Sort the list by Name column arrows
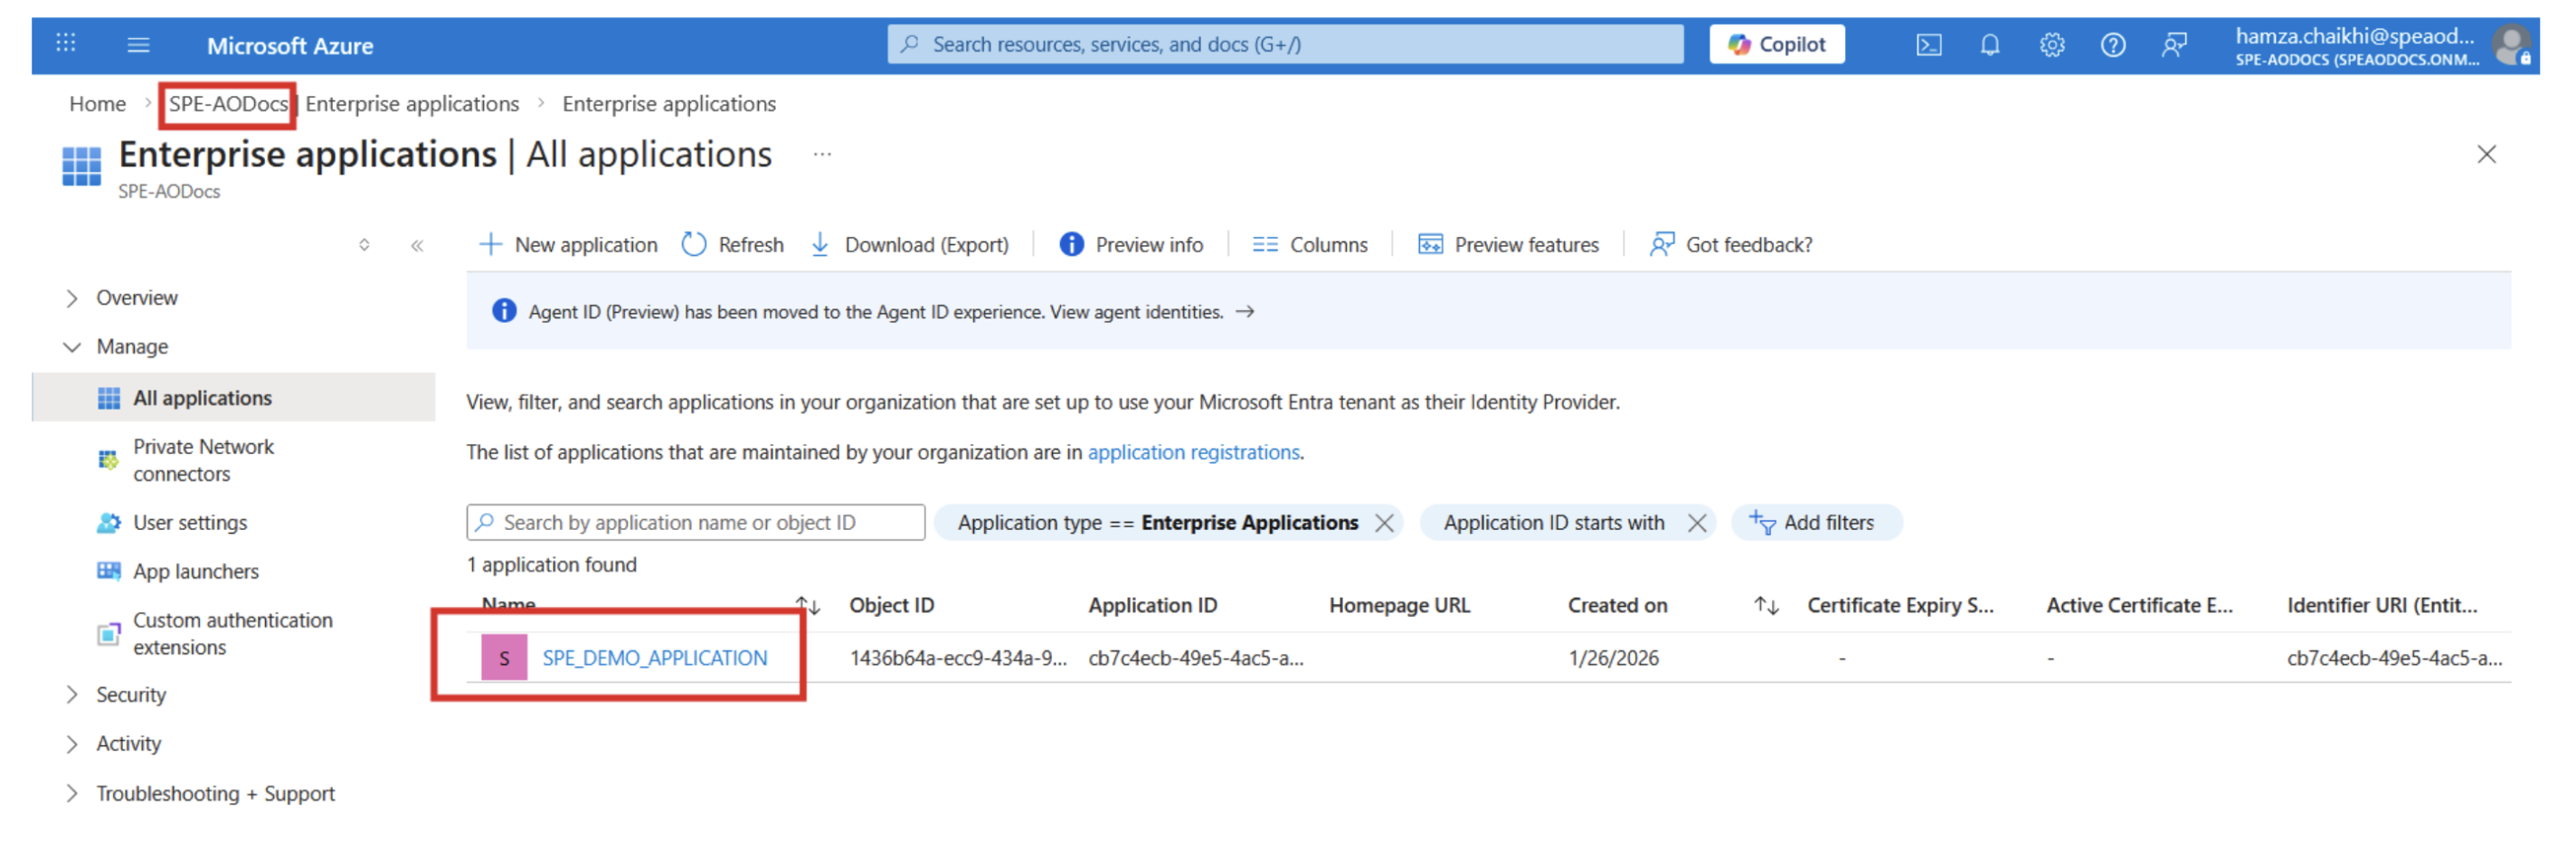2576x852 pixels. pyautogui.click(x=807, y=606)
